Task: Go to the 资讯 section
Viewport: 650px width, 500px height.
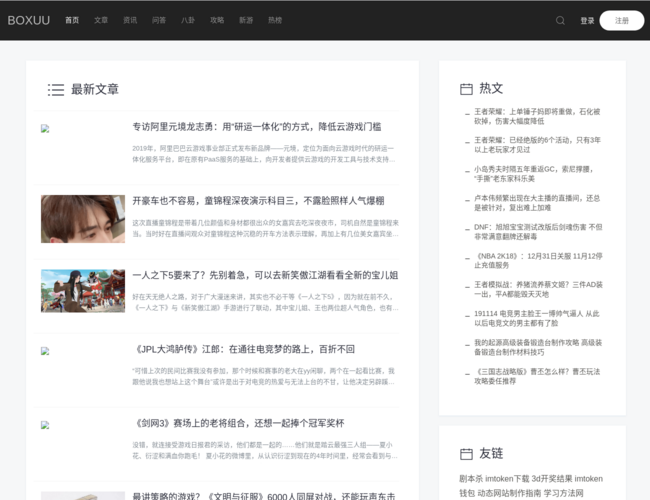Action: (x=130, y=20)
